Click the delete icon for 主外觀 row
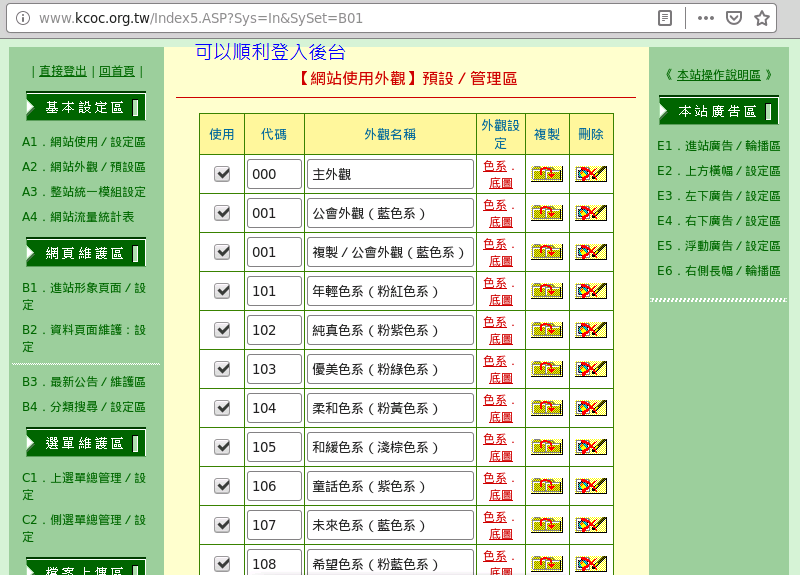 click(x=591, y=174)
